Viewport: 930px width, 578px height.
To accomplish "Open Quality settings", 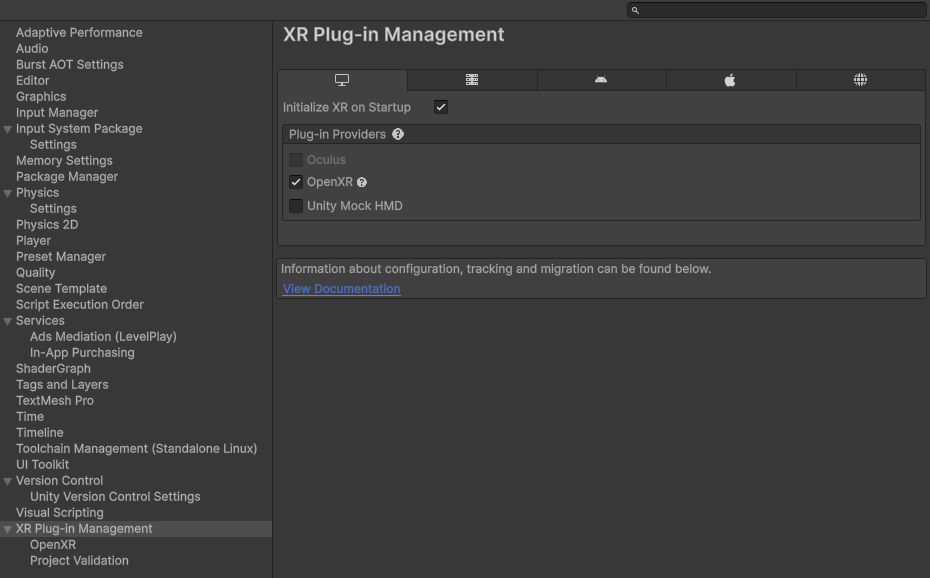I will (x=36, y=273).
